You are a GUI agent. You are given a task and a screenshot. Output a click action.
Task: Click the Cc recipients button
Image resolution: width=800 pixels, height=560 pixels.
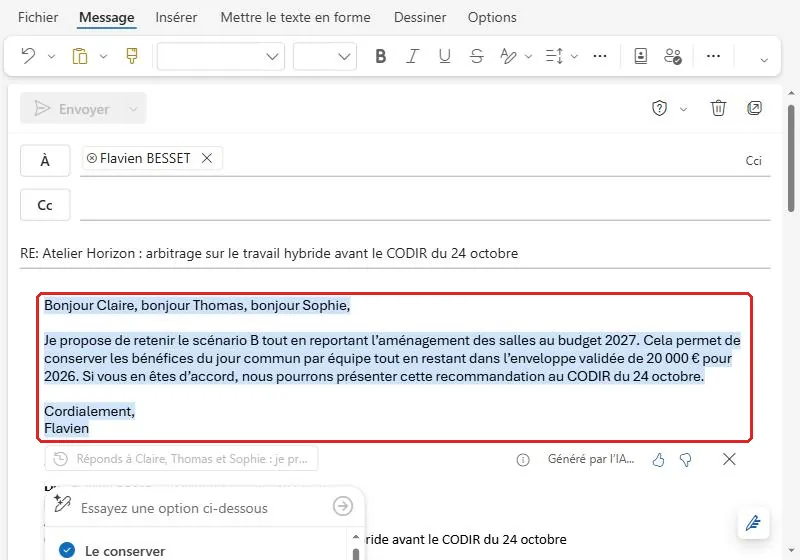point(45,205)
